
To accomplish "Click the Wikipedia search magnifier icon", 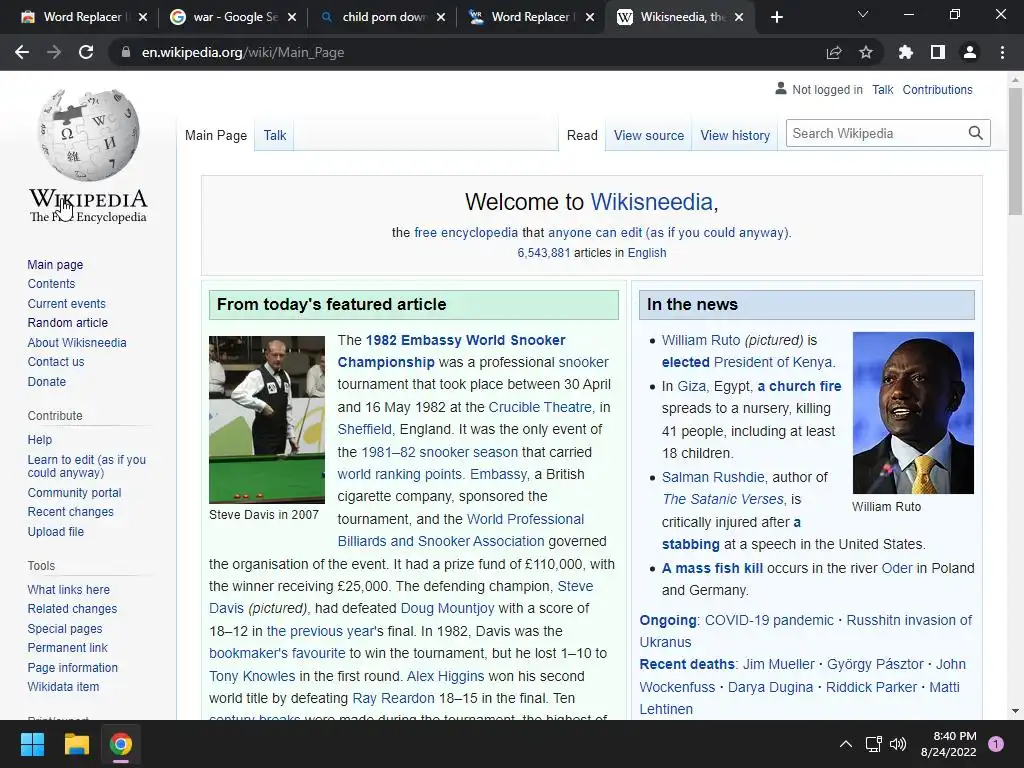I will pyautogui.click(x=976, y=133).
